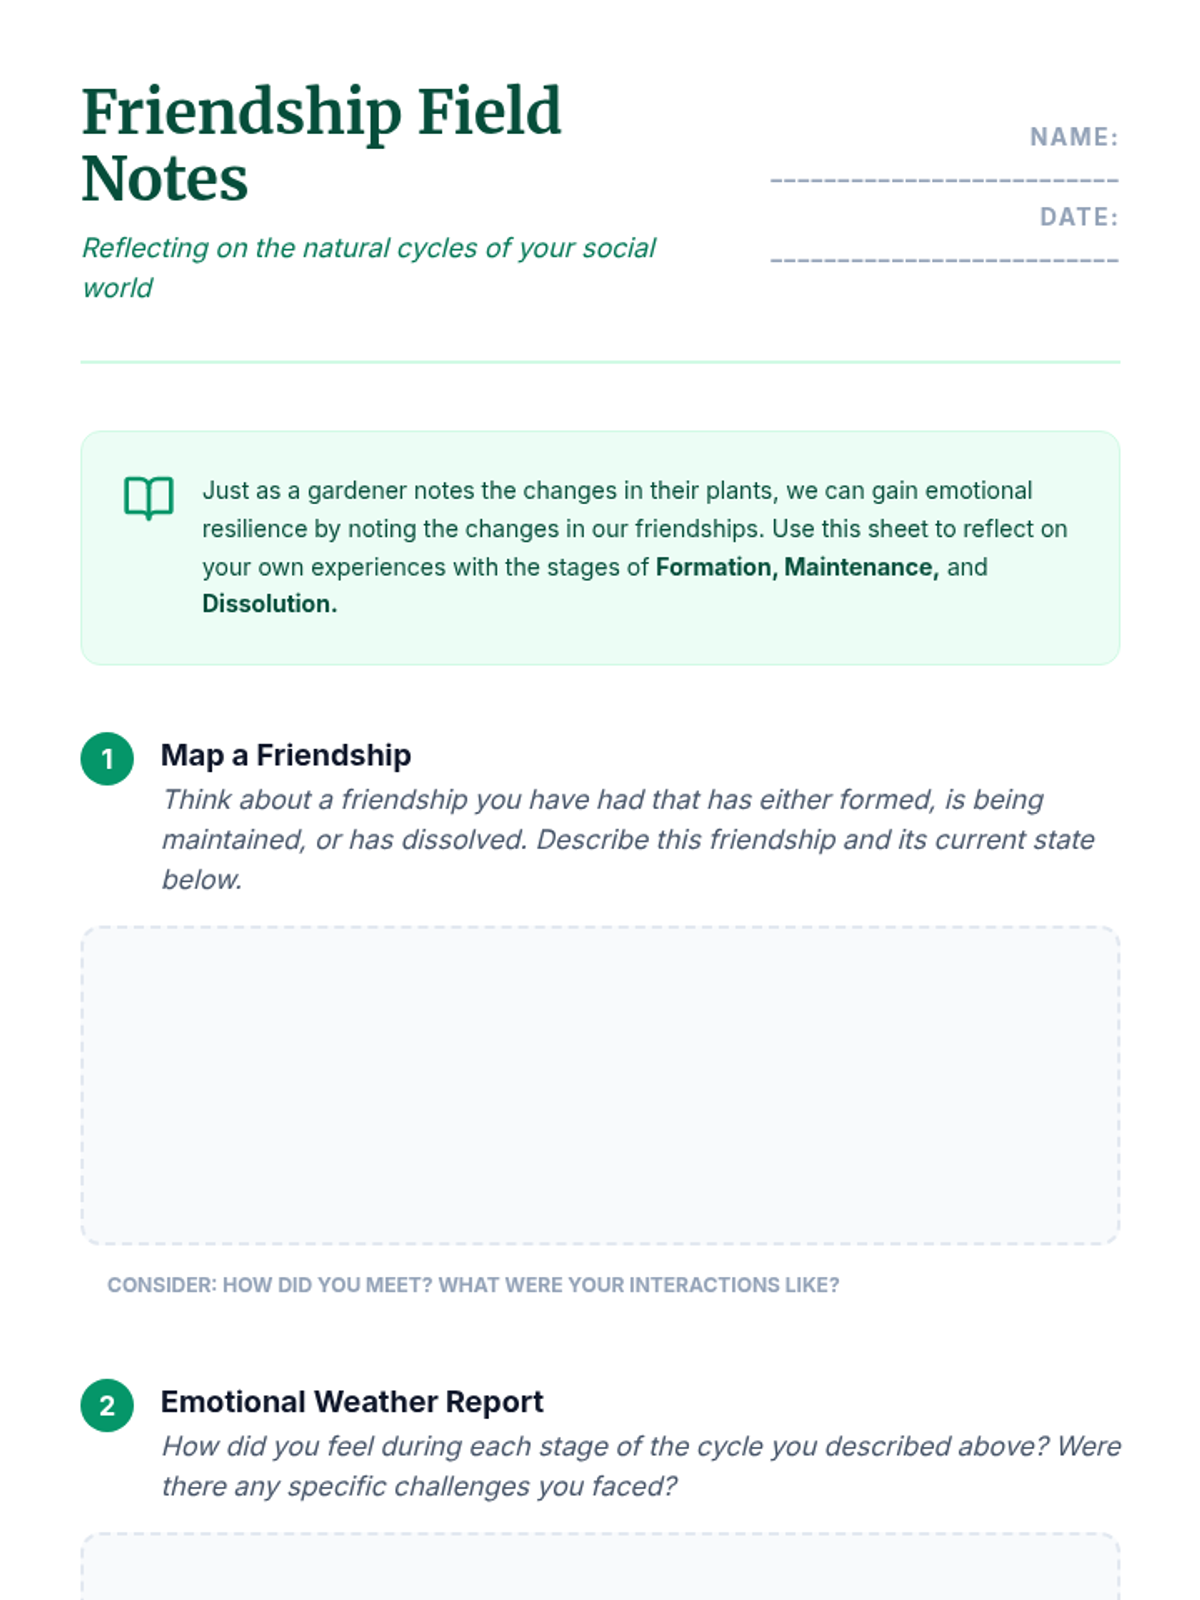Click the bold word Formation

tap(714, 567)
